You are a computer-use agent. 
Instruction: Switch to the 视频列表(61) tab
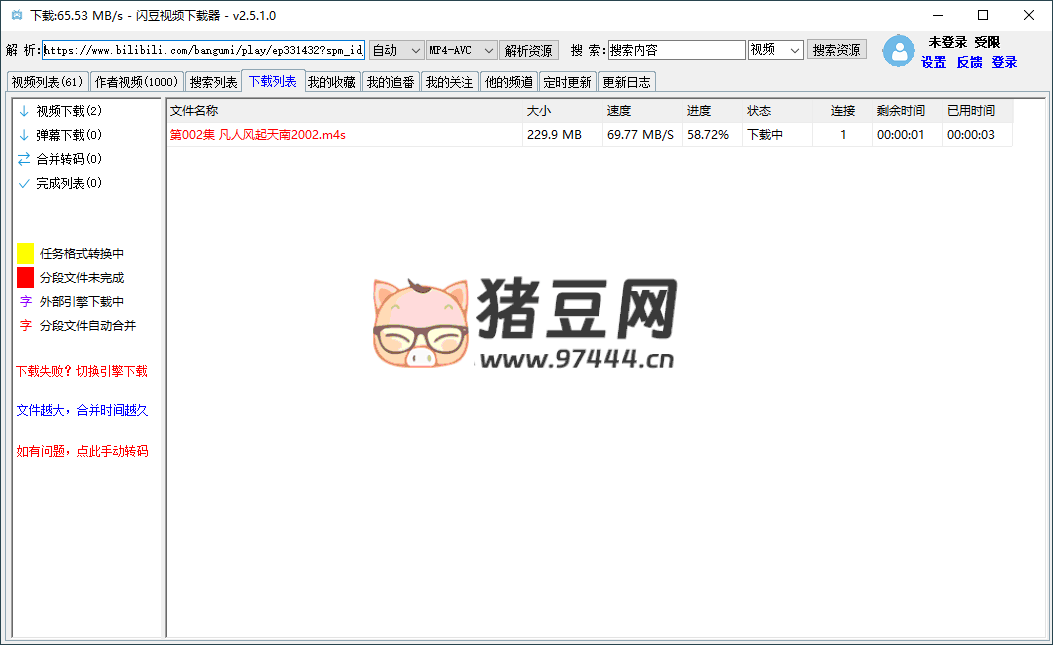pos(47,82)
